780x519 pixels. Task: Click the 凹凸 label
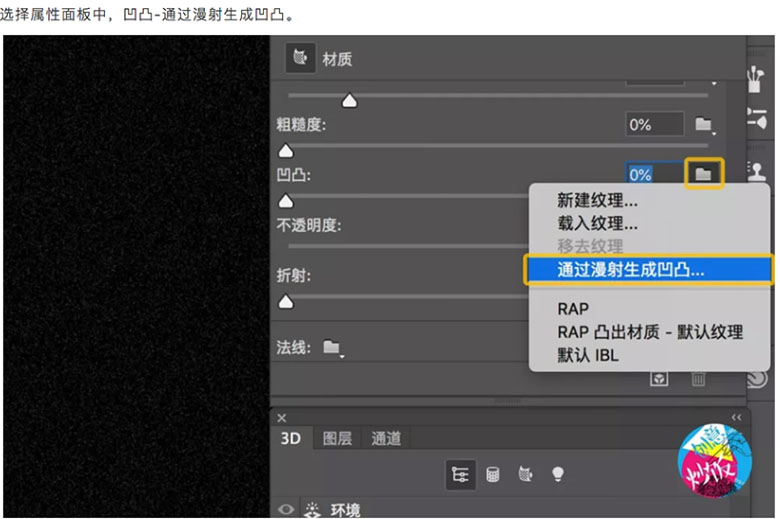[x=293, y=175]
